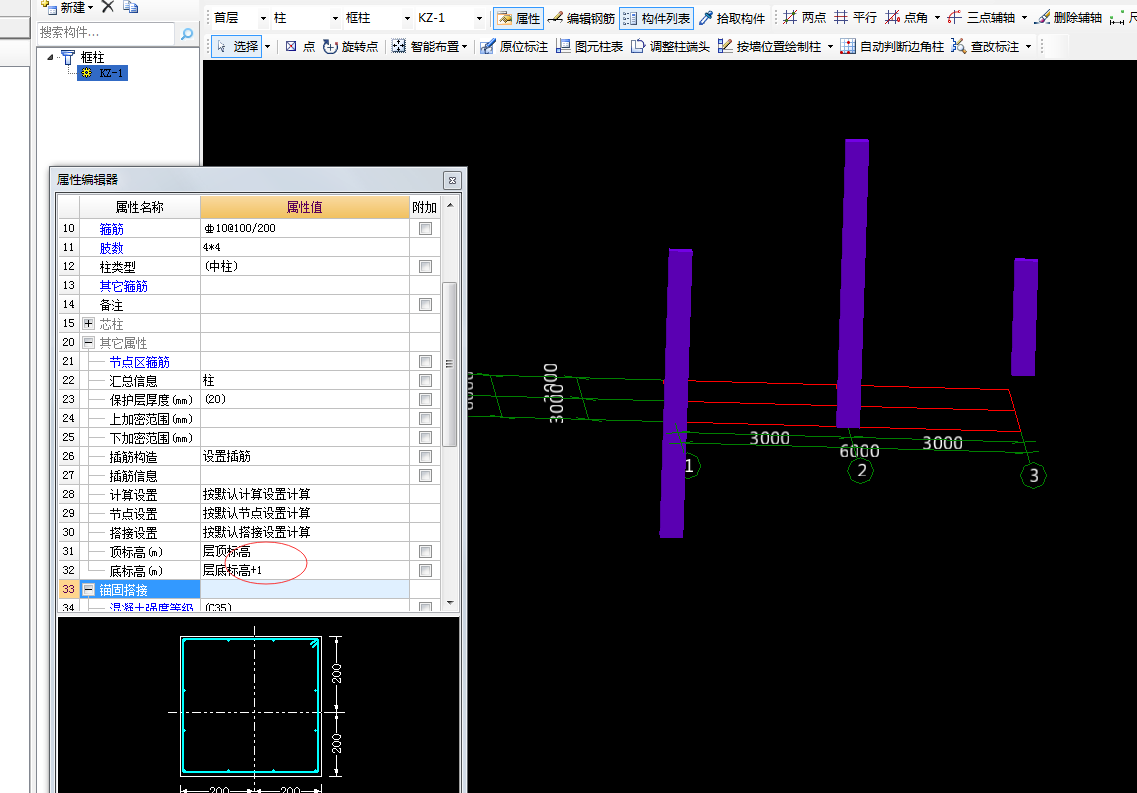The height and width of the screenshot is (793, 1137).
Task: Close the 属性编辑器 panel
Action: pos(452,180)
